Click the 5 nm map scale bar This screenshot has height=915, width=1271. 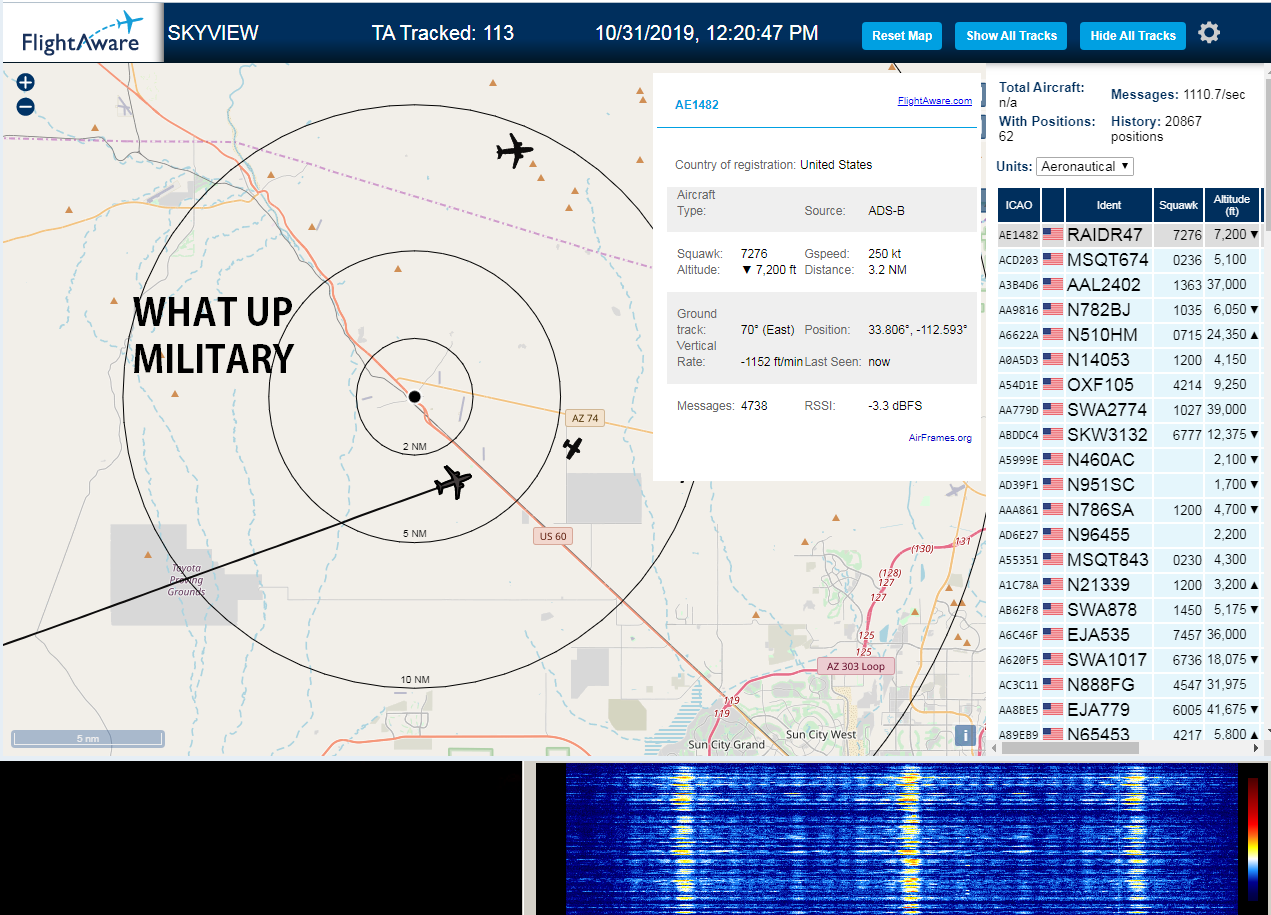coord(88,738)
